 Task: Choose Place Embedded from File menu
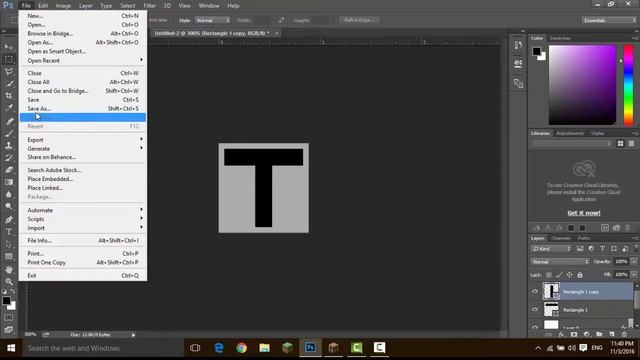[x=83, y=179]
